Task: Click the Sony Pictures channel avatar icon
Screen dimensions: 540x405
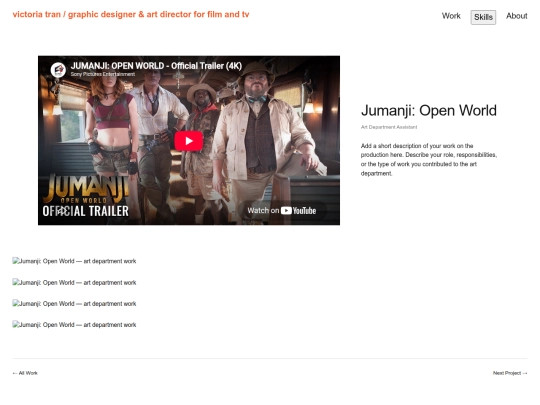Action: pos(58,70)
